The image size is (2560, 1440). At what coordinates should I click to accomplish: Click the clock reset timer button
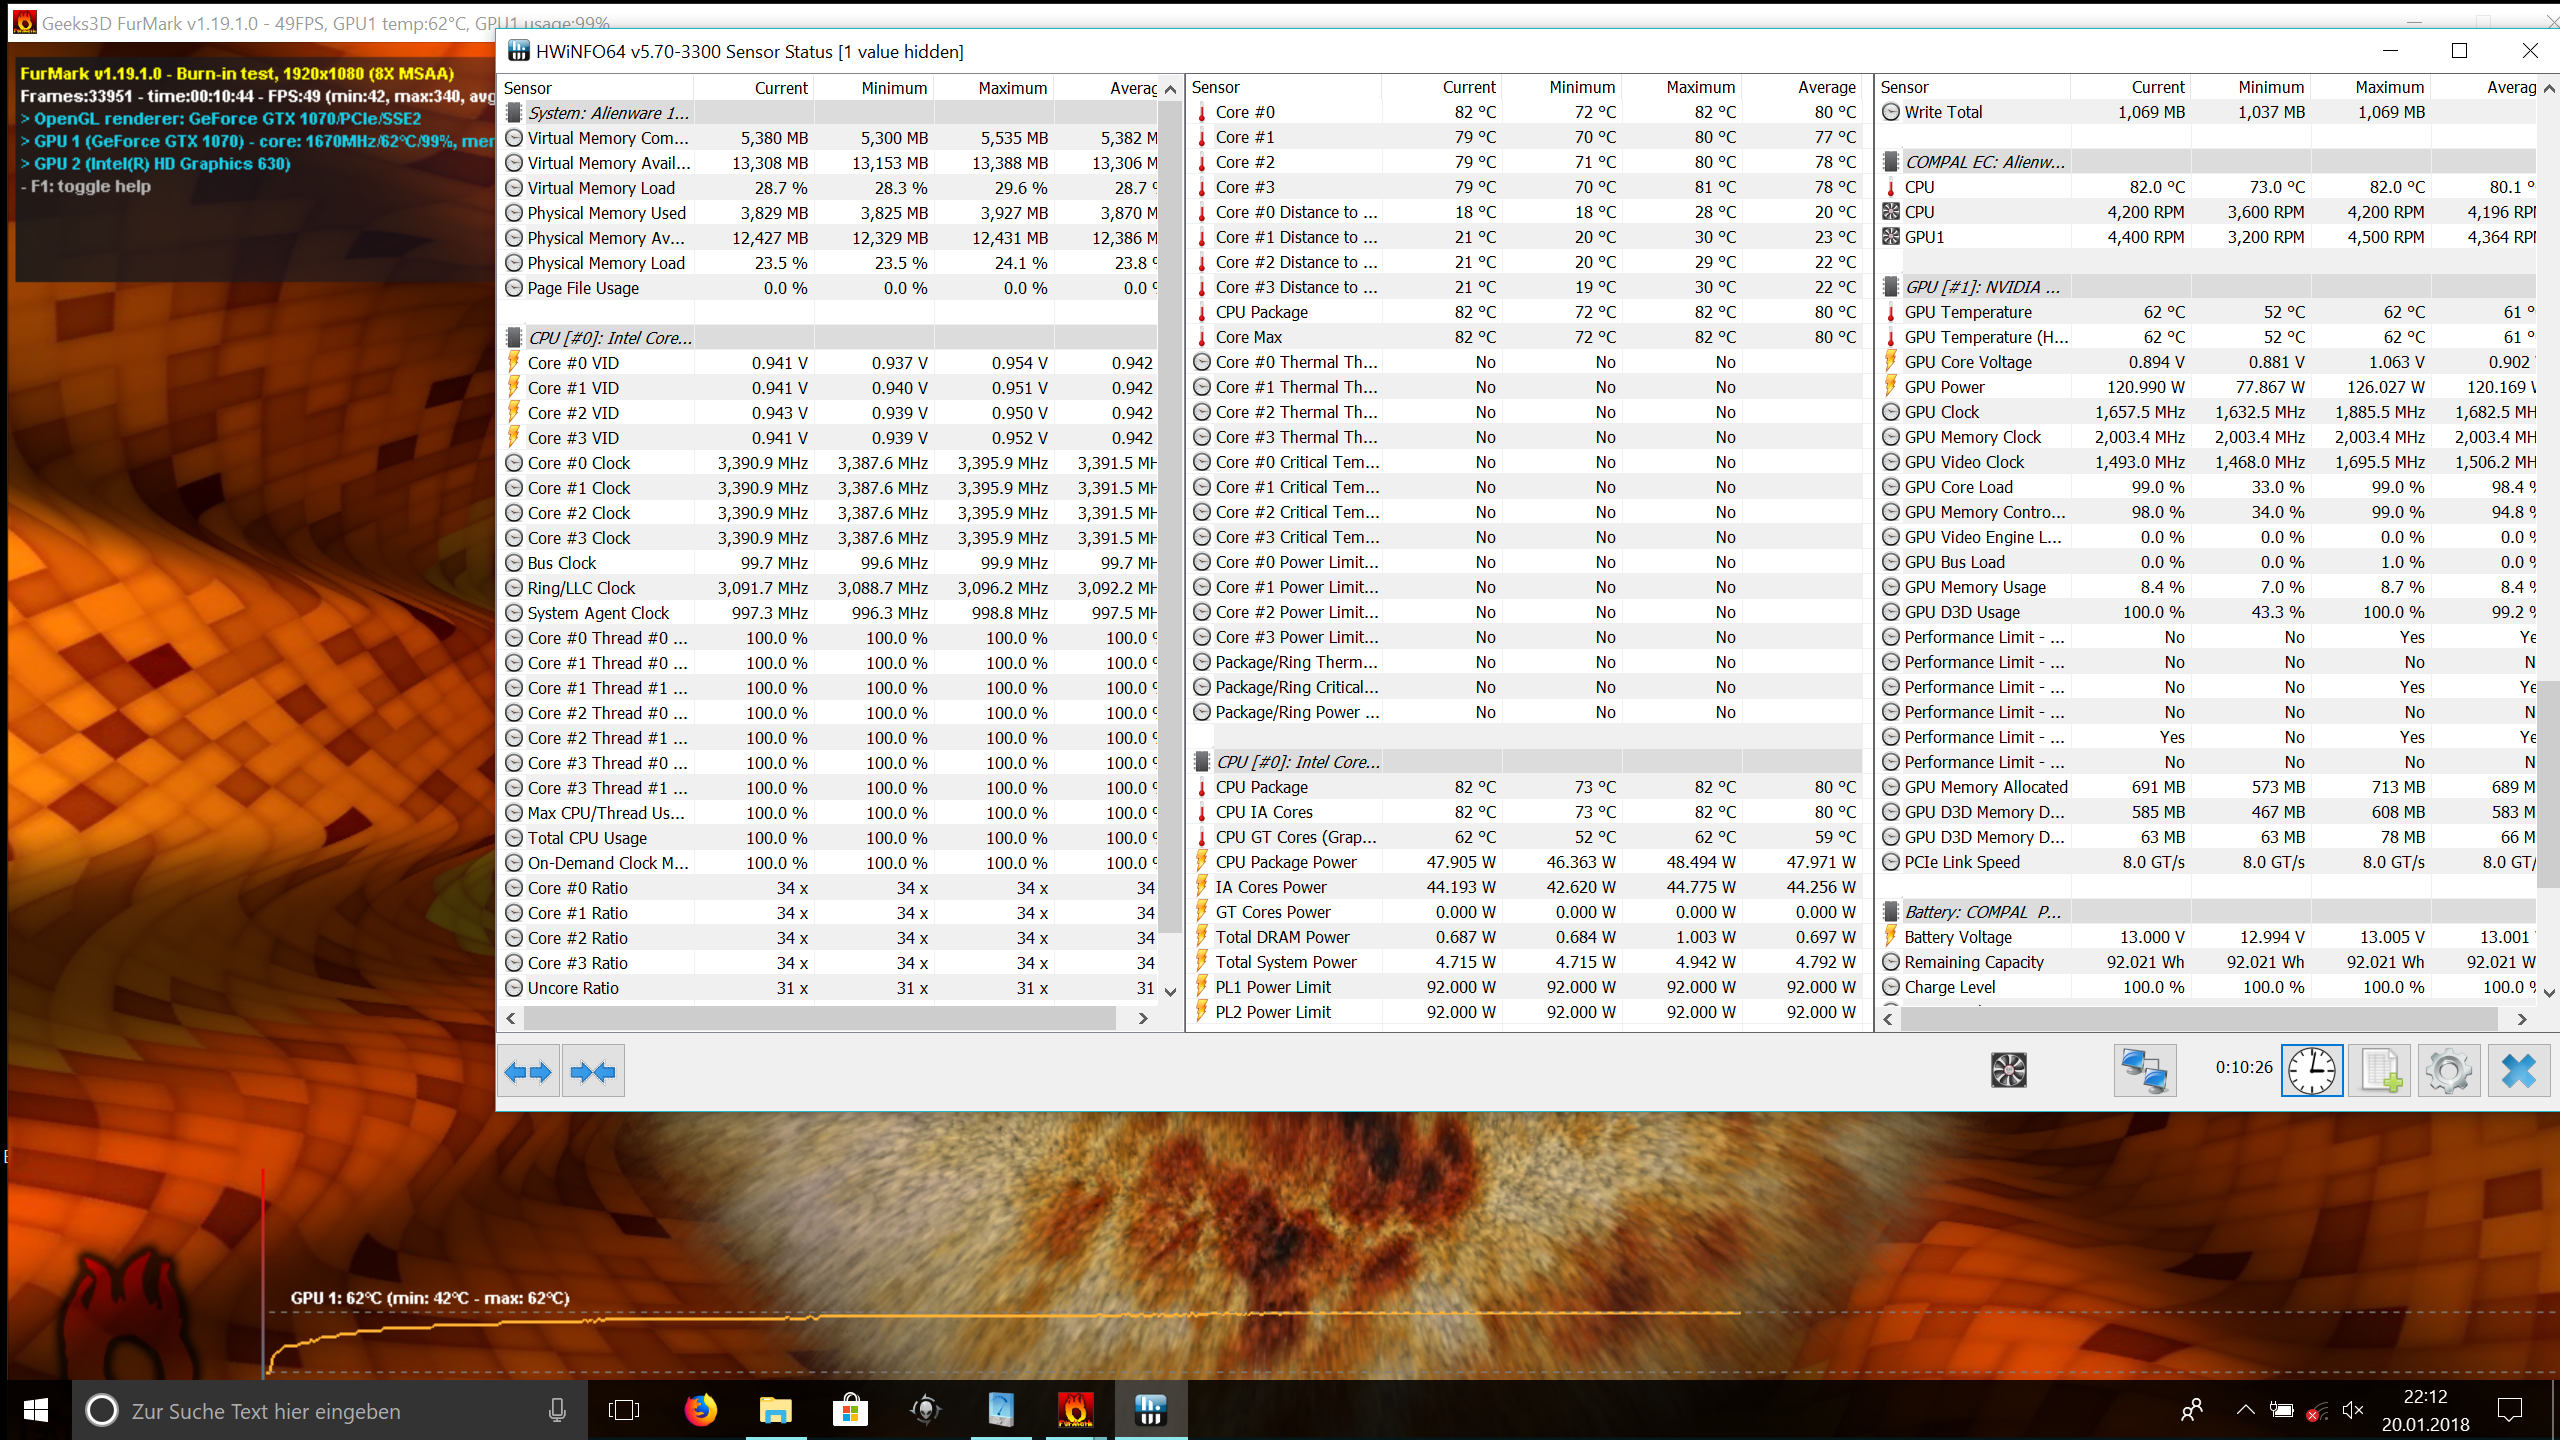[x=2312, y=1071]
